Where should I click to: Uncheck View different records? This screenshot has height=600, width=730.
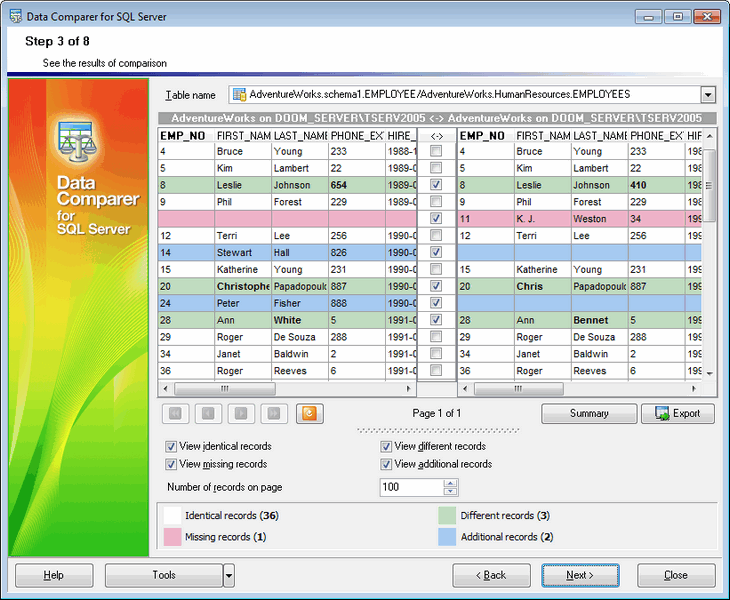(x=387, y=447)
